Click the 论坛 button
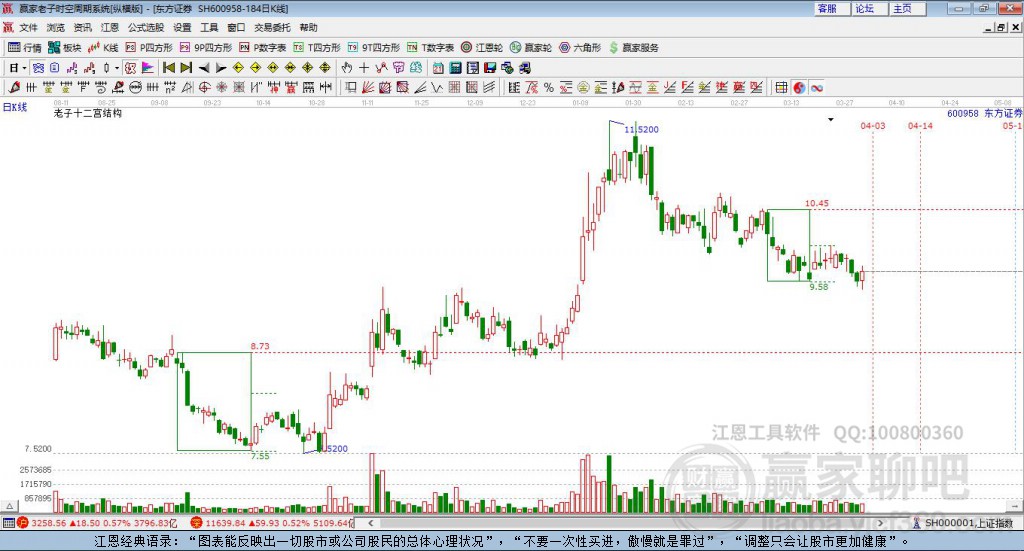 click(x=869, y=8)
